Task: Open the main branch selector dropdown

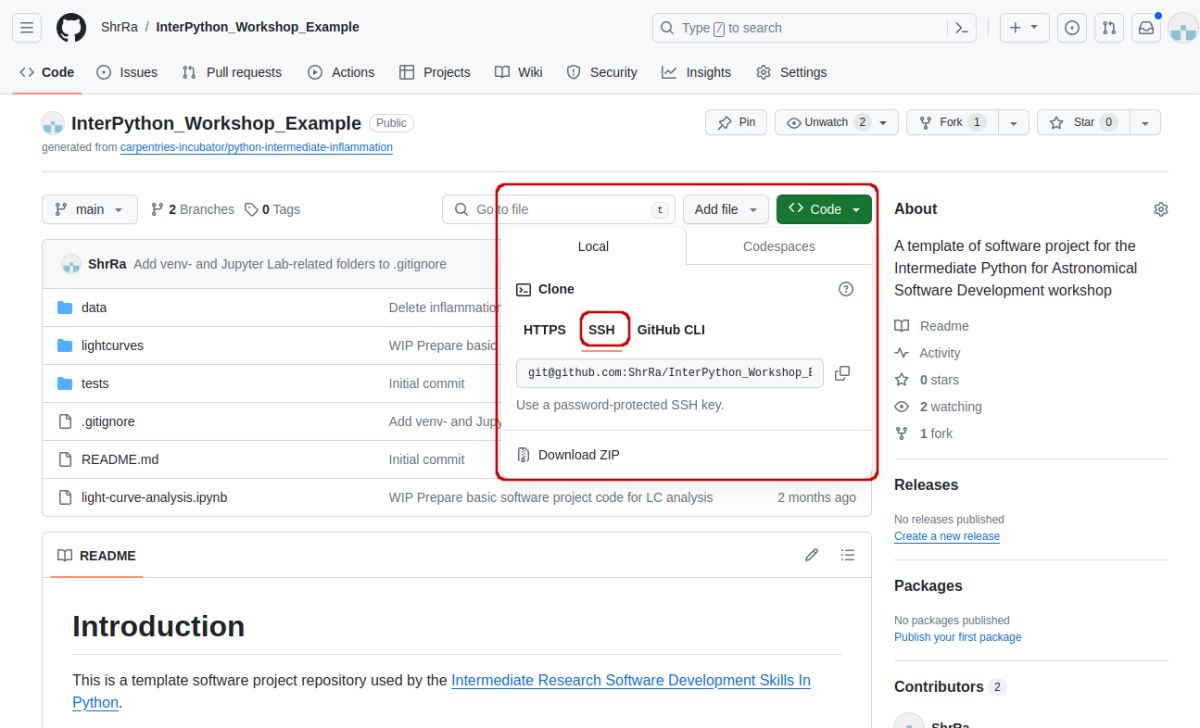Action: click(x=89, y=209)
